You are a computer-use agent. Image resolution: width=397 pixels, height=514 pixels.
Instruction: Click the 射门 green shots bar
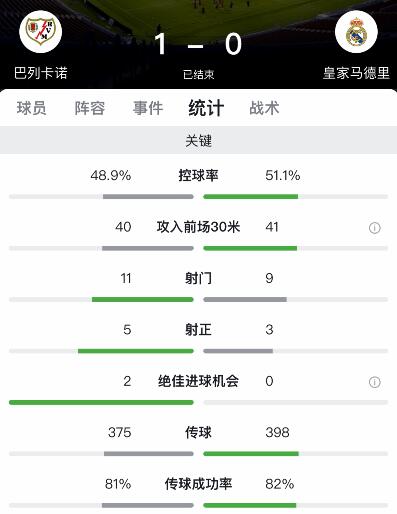tap(143, 299)
